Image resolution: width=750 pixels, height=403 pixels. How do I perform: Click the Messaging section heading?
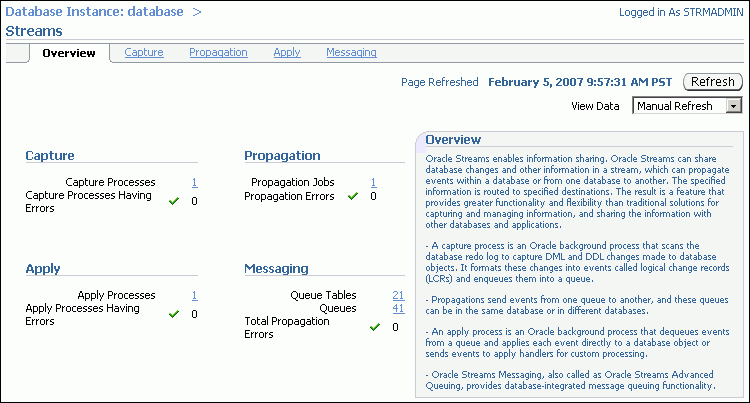(276, 269)
